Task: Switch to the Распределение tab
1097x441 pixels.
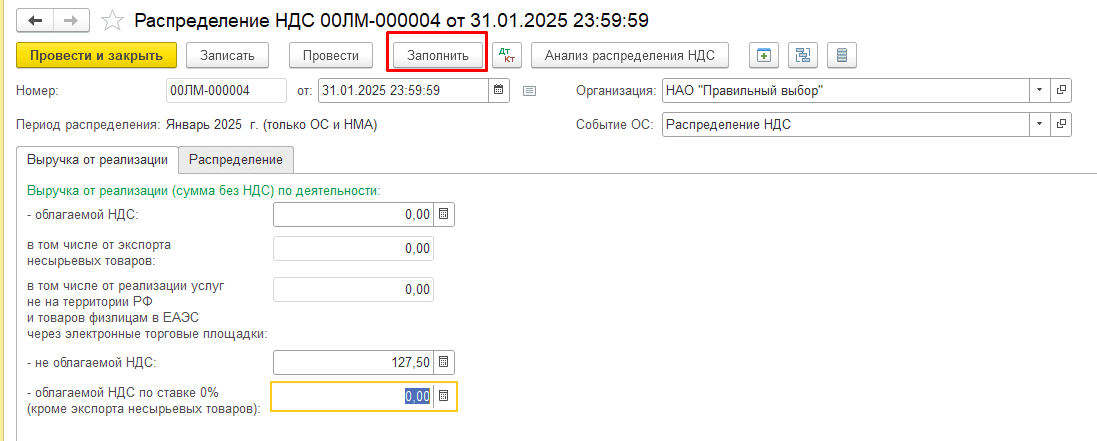Action: tap(236, 159)
